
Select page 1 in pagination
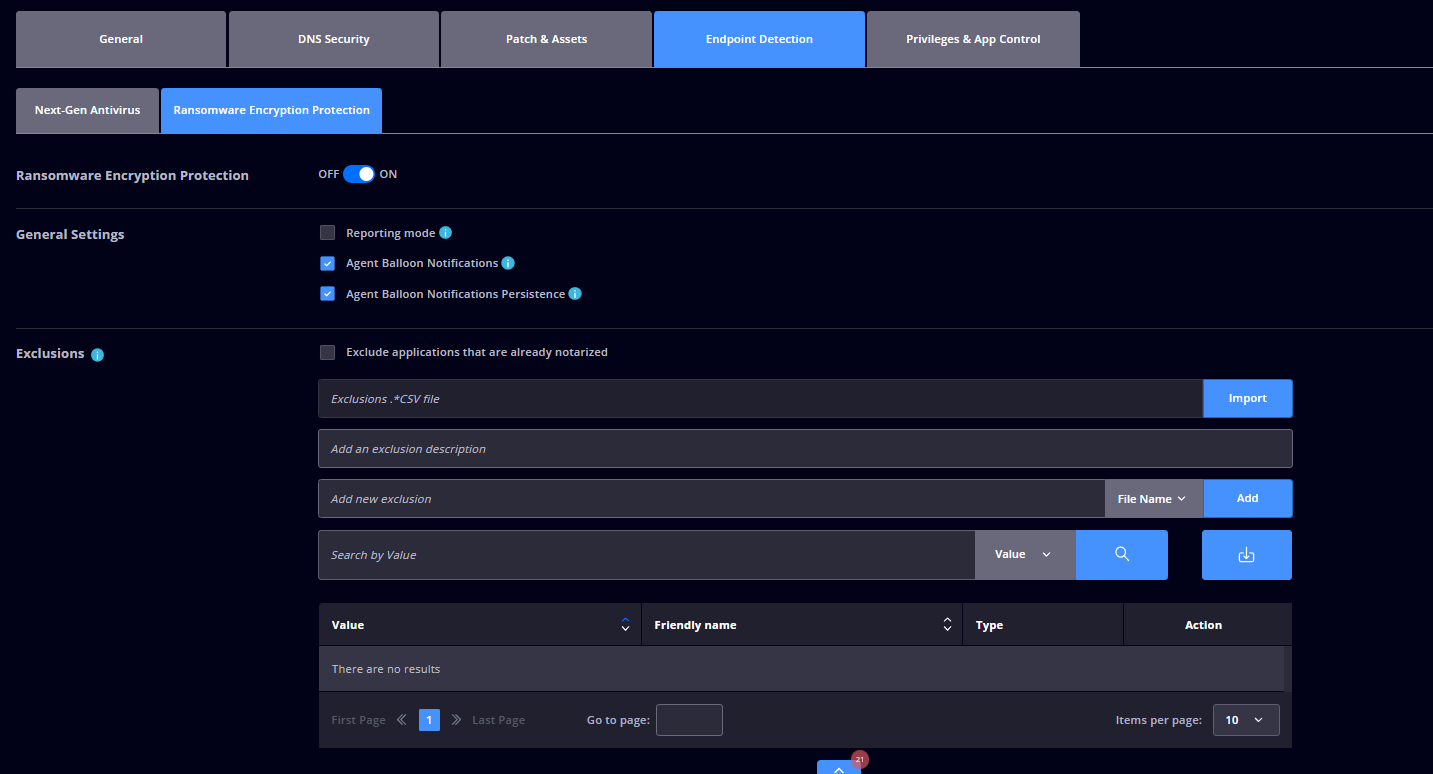coord(429,720)
